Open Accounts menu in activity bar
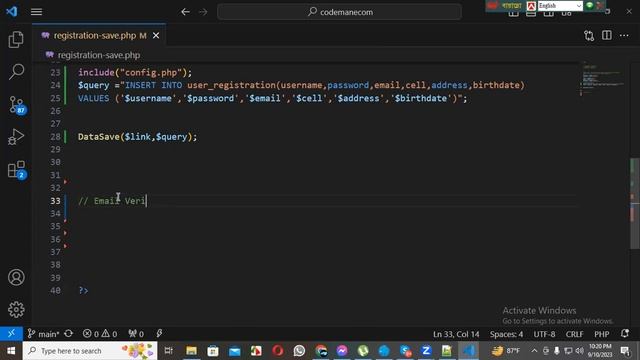This screenshot has width=640, height=360. coord(16,278)
